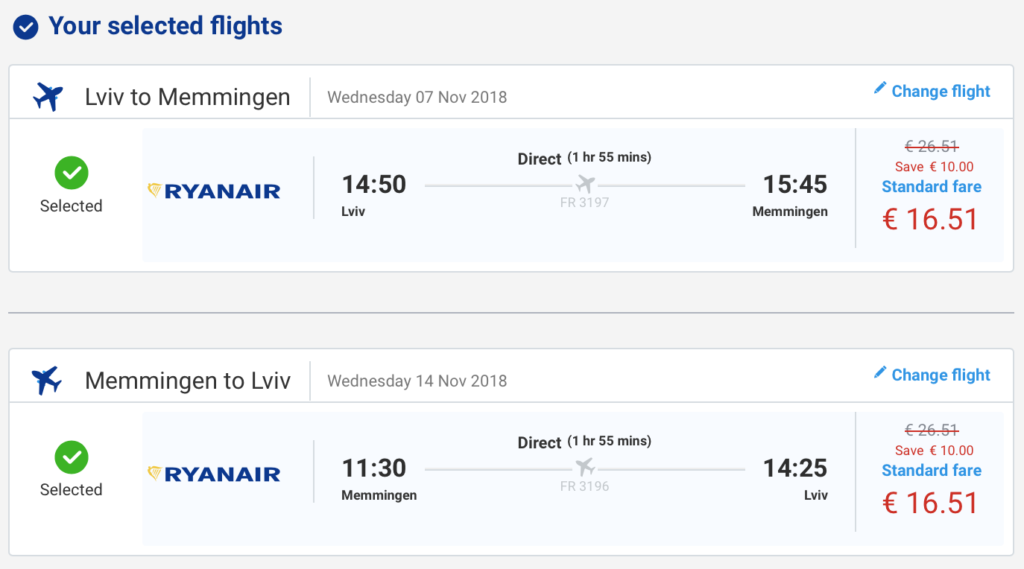This screenshot has height=569, width=1024.
Task: Click the grey plane icon above FR 3197
Action: (585, 184)
